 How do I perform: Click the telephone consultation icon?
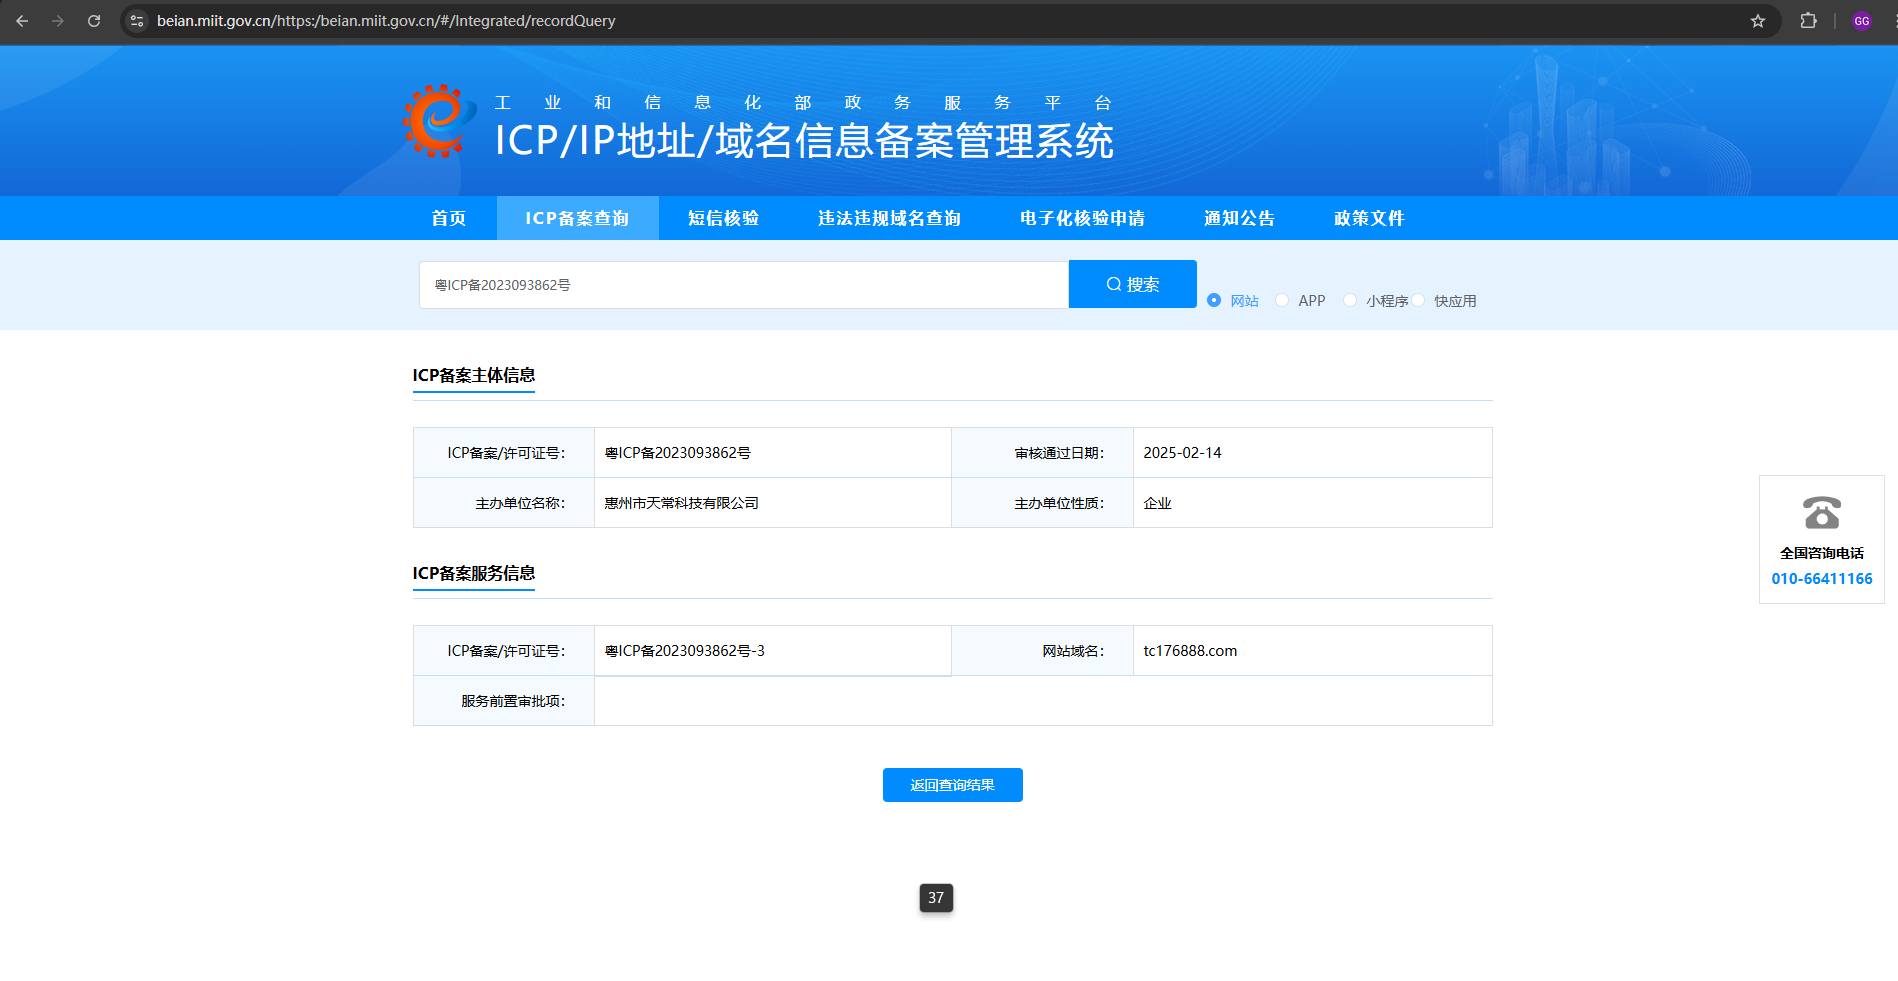1822,513
